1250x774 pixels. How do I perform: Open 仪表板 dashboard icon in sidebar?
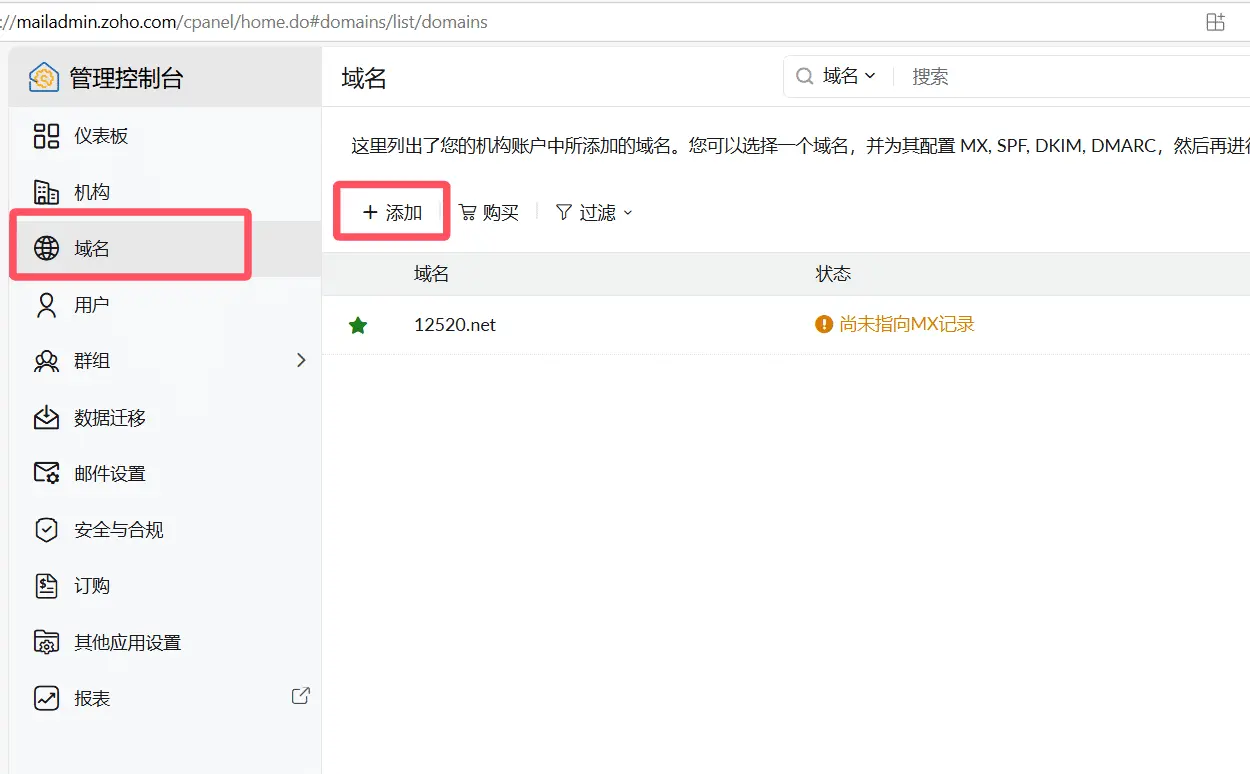tap(46, 136)
